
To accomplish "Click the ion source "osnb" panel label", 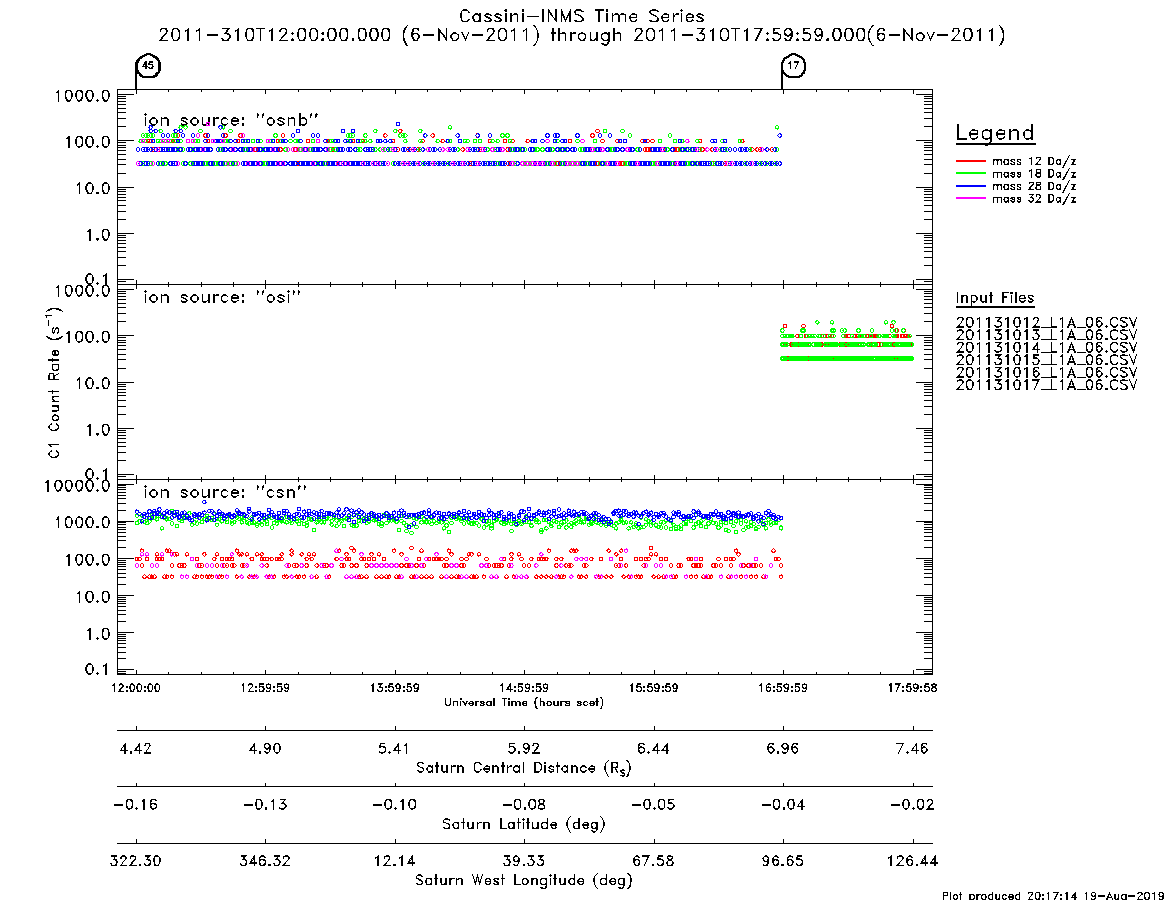I will pos(231,120).
